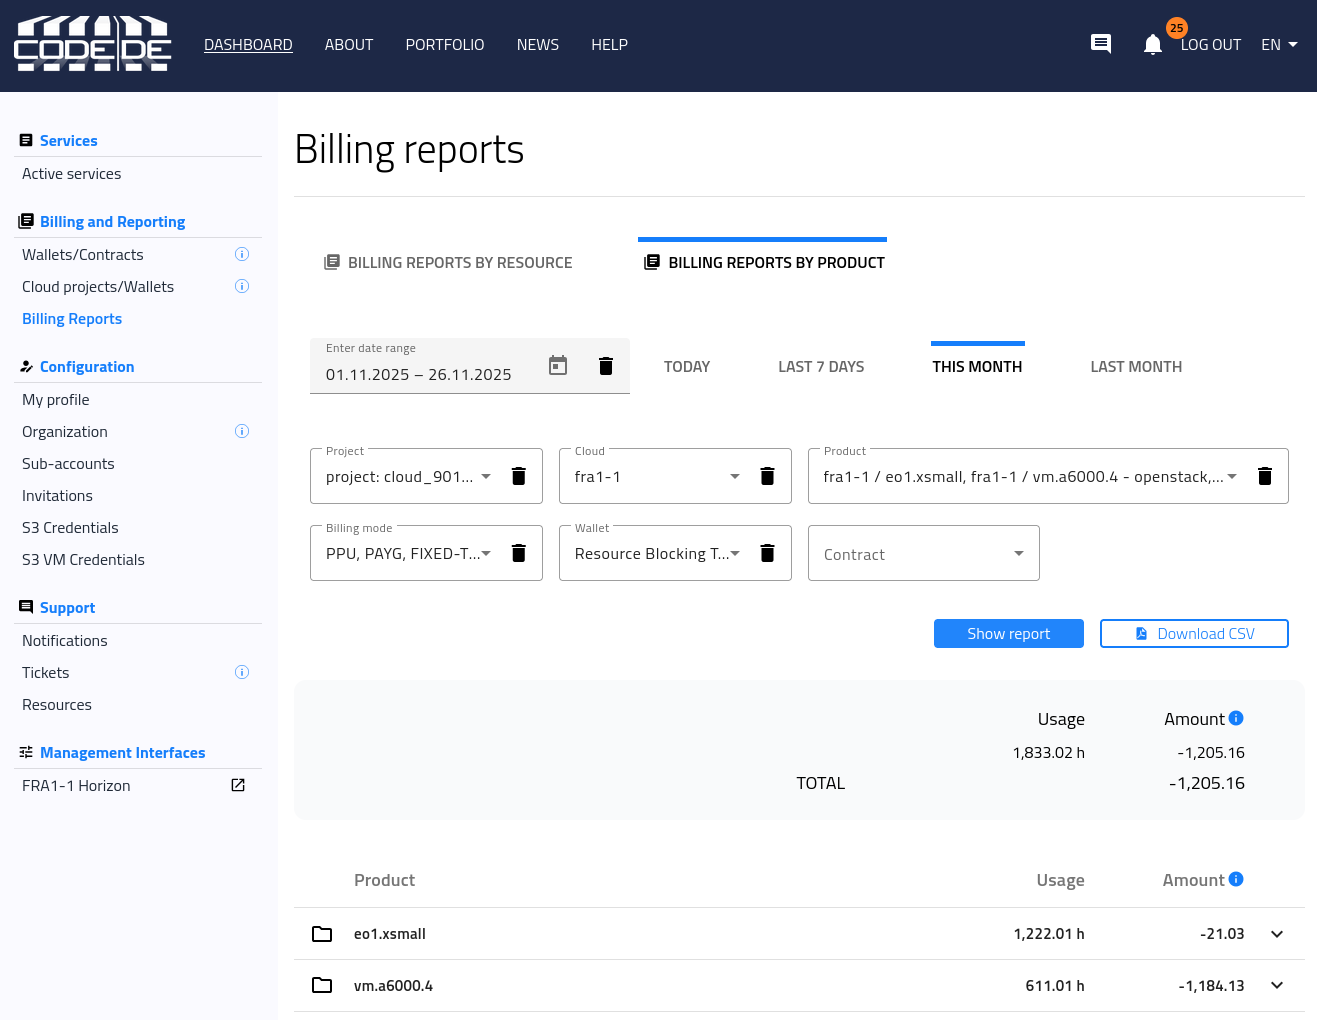This screenshot has height=1020, width=1317.
Task: Select the Last 7 Days range tab
Action: click(821, 367)
